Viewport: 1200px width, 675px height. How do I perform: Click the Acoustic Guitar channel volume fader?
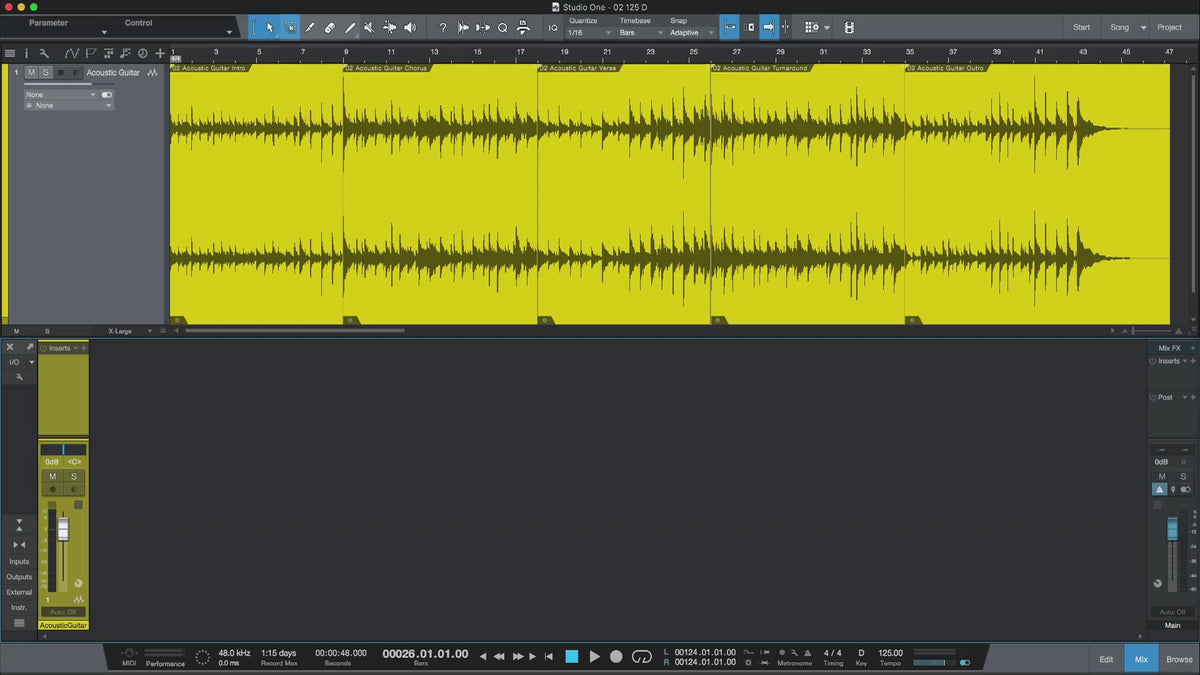[63, 529]
